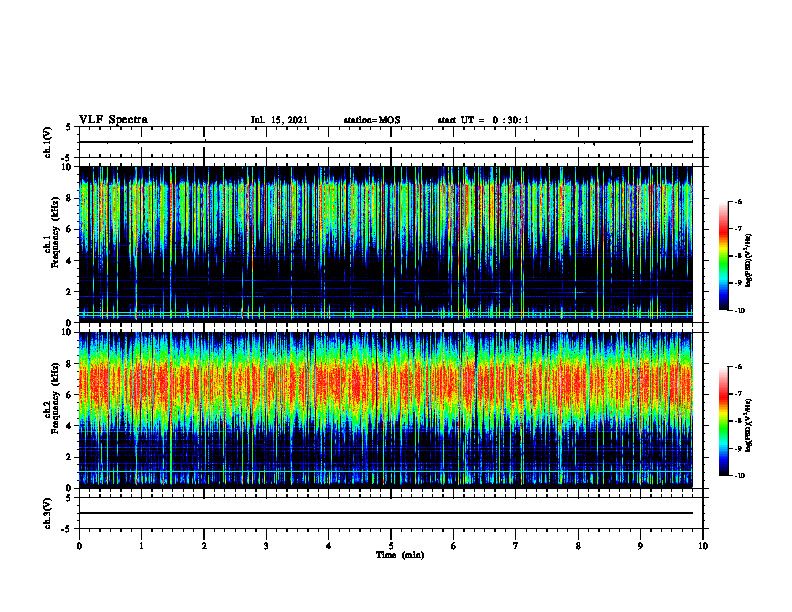Screen dimensions: 792x612
Task: Click the date 'Jul 15, 2021'
Action: coord(279,120)
